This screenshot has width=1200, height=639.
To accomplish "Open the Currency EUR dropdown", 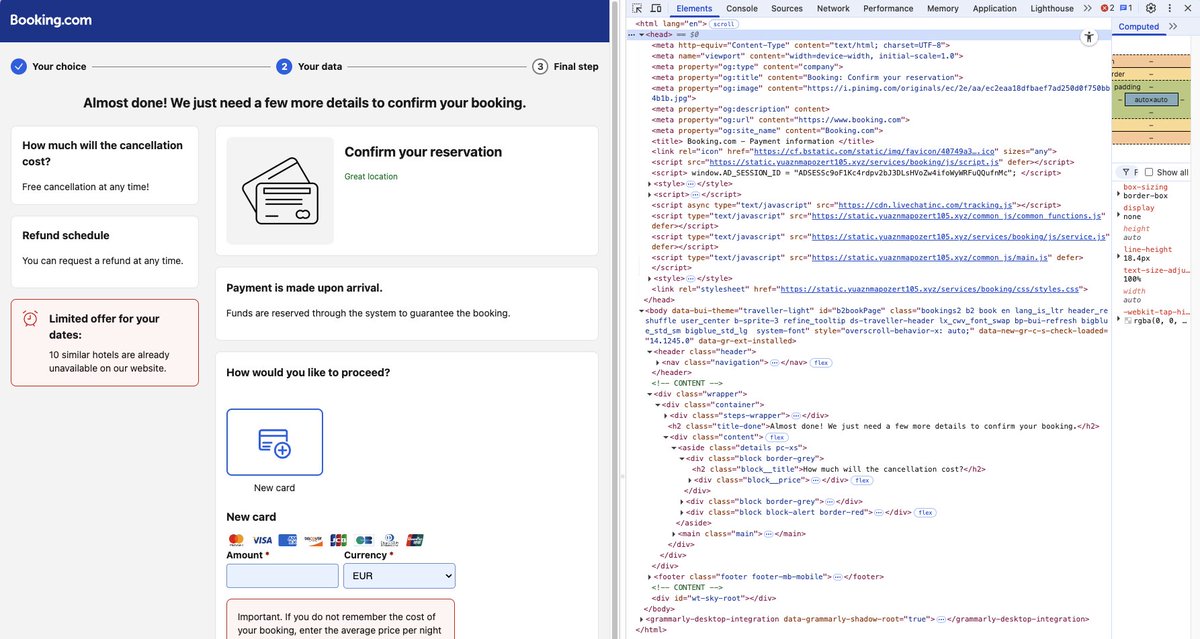I will [399, 576].
